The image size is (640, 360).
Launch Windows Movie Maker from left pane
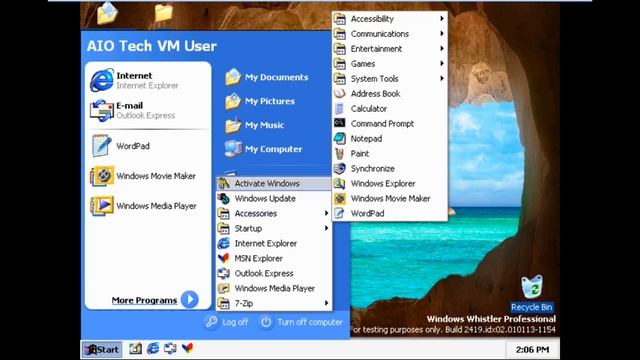tap(143, 176)
